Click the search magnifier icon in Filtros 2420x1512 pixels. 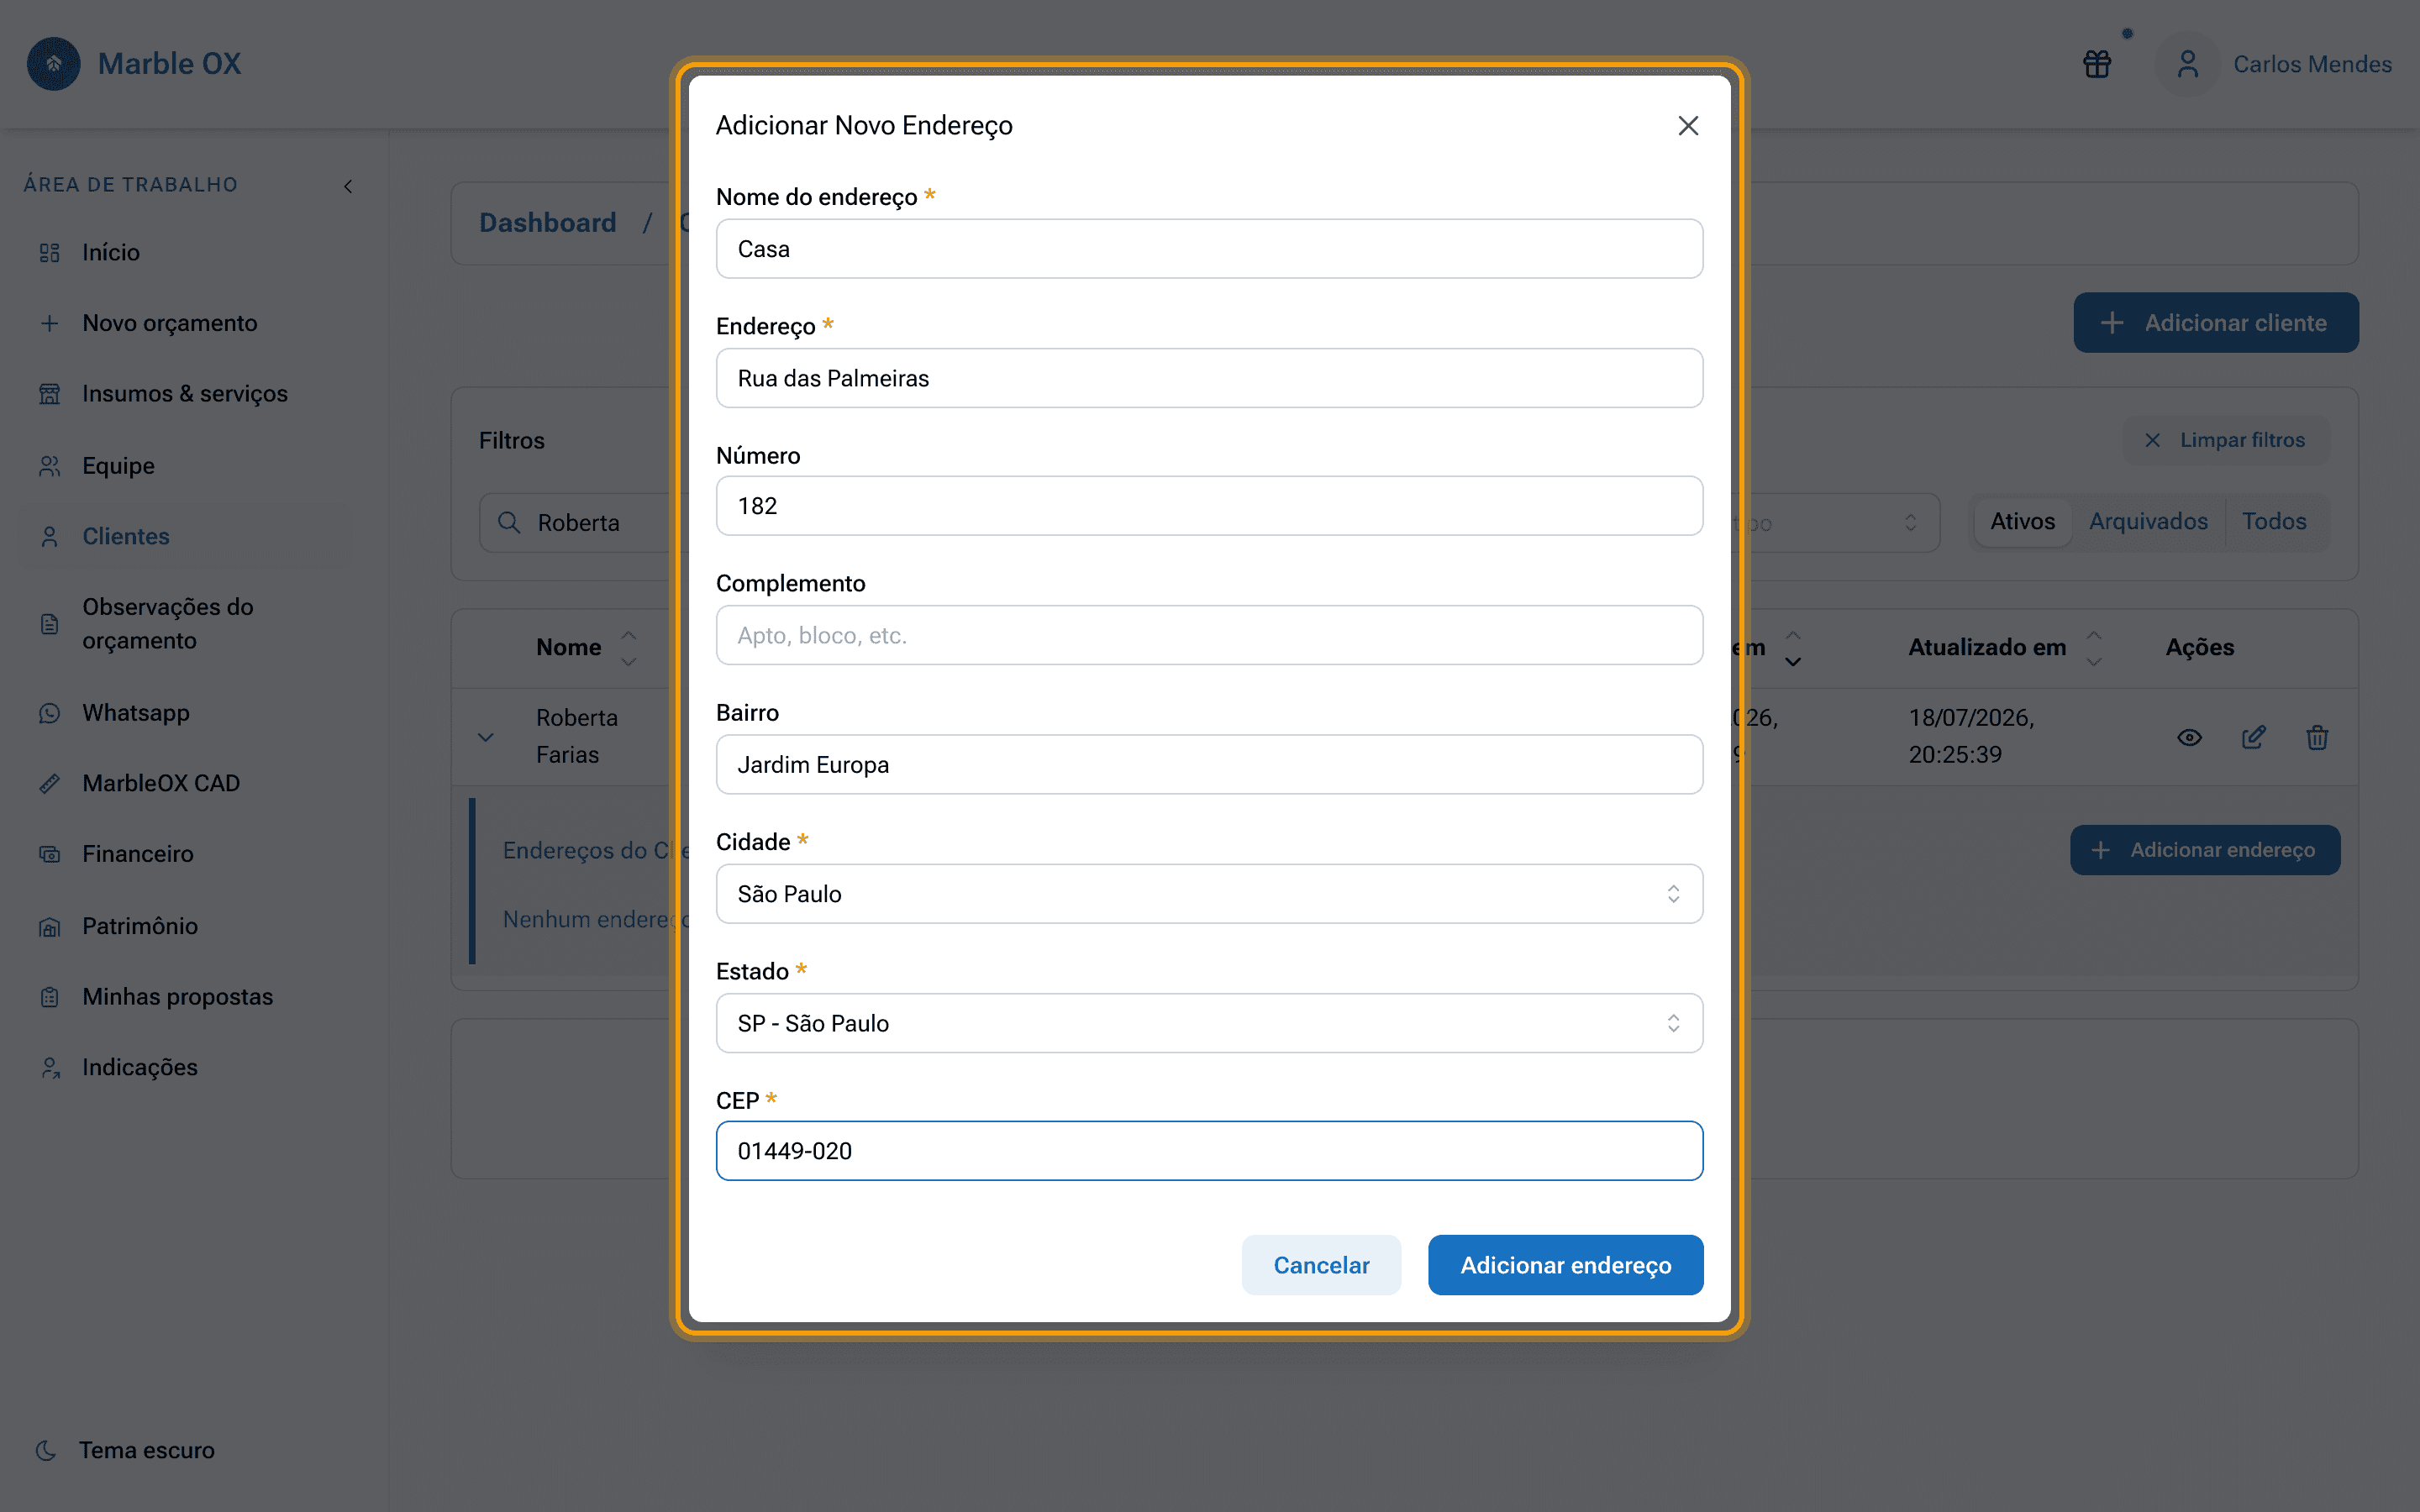tap(509, 523)
